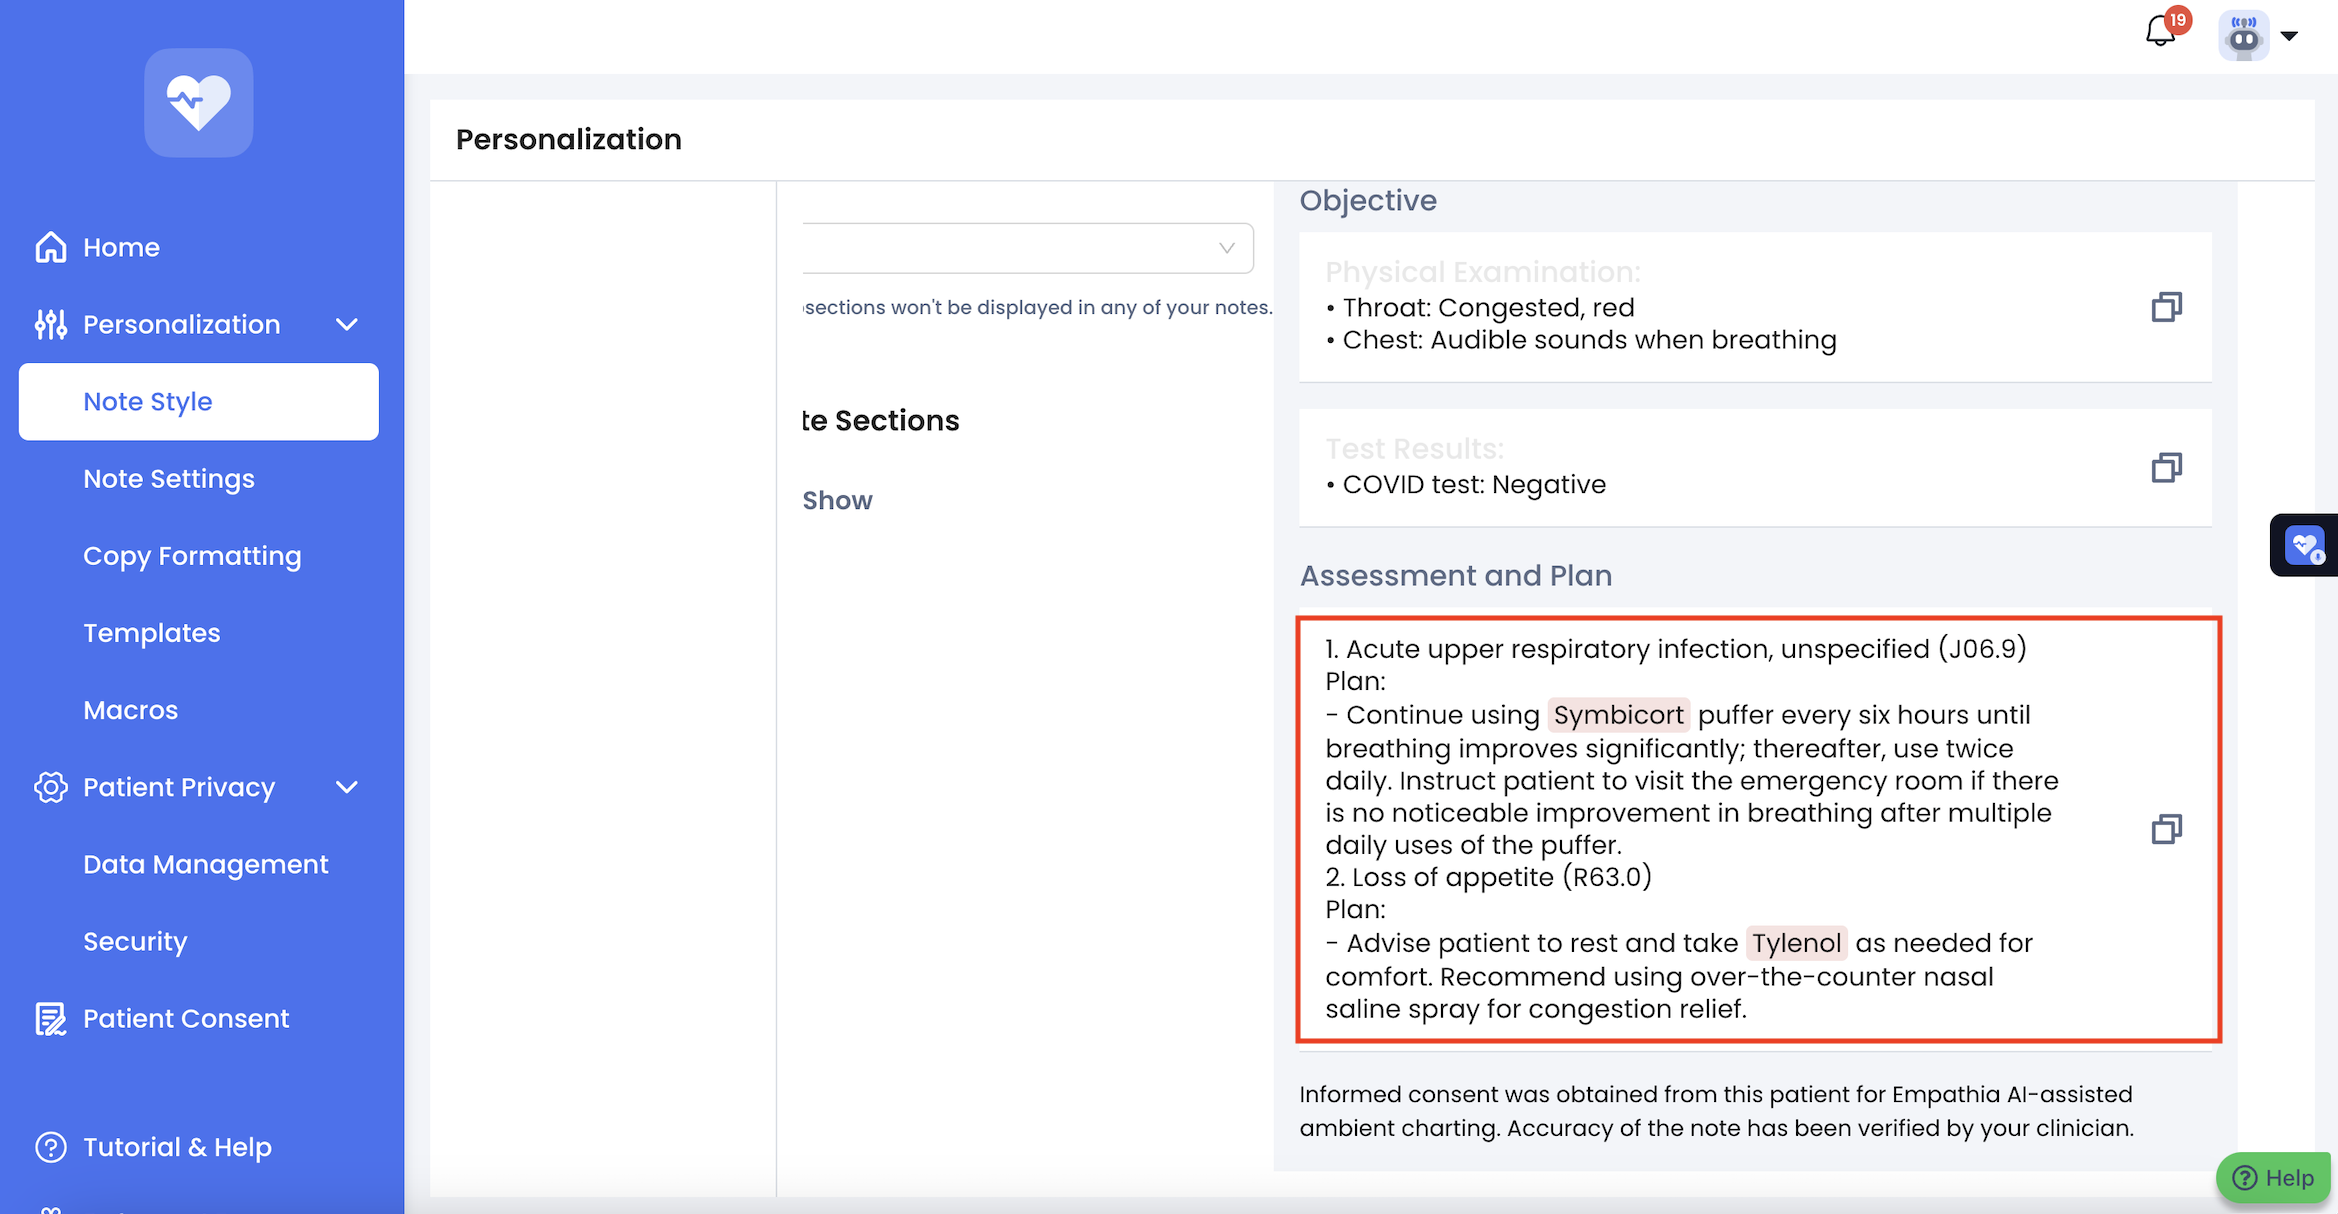Select Templates in the sidebar
Screen dimensions: 2338x1214
152,633
